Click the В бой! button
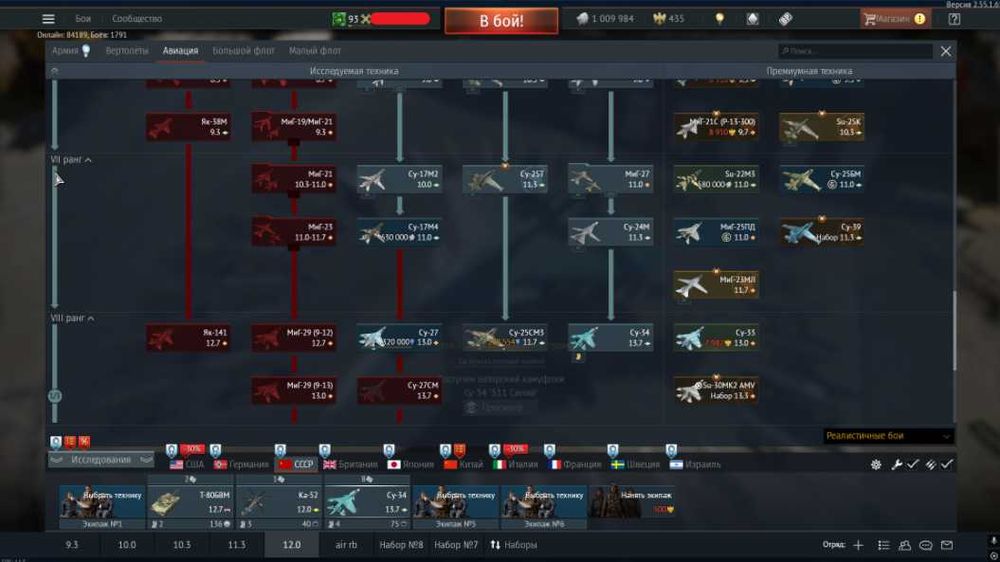1000x562 pixels. 501,20
